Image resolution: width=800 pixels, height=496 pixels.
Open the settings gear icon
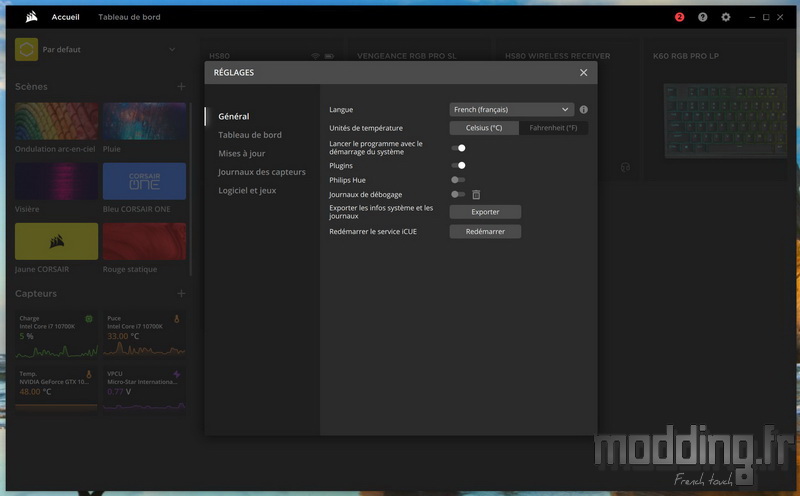tap(726, 17)
